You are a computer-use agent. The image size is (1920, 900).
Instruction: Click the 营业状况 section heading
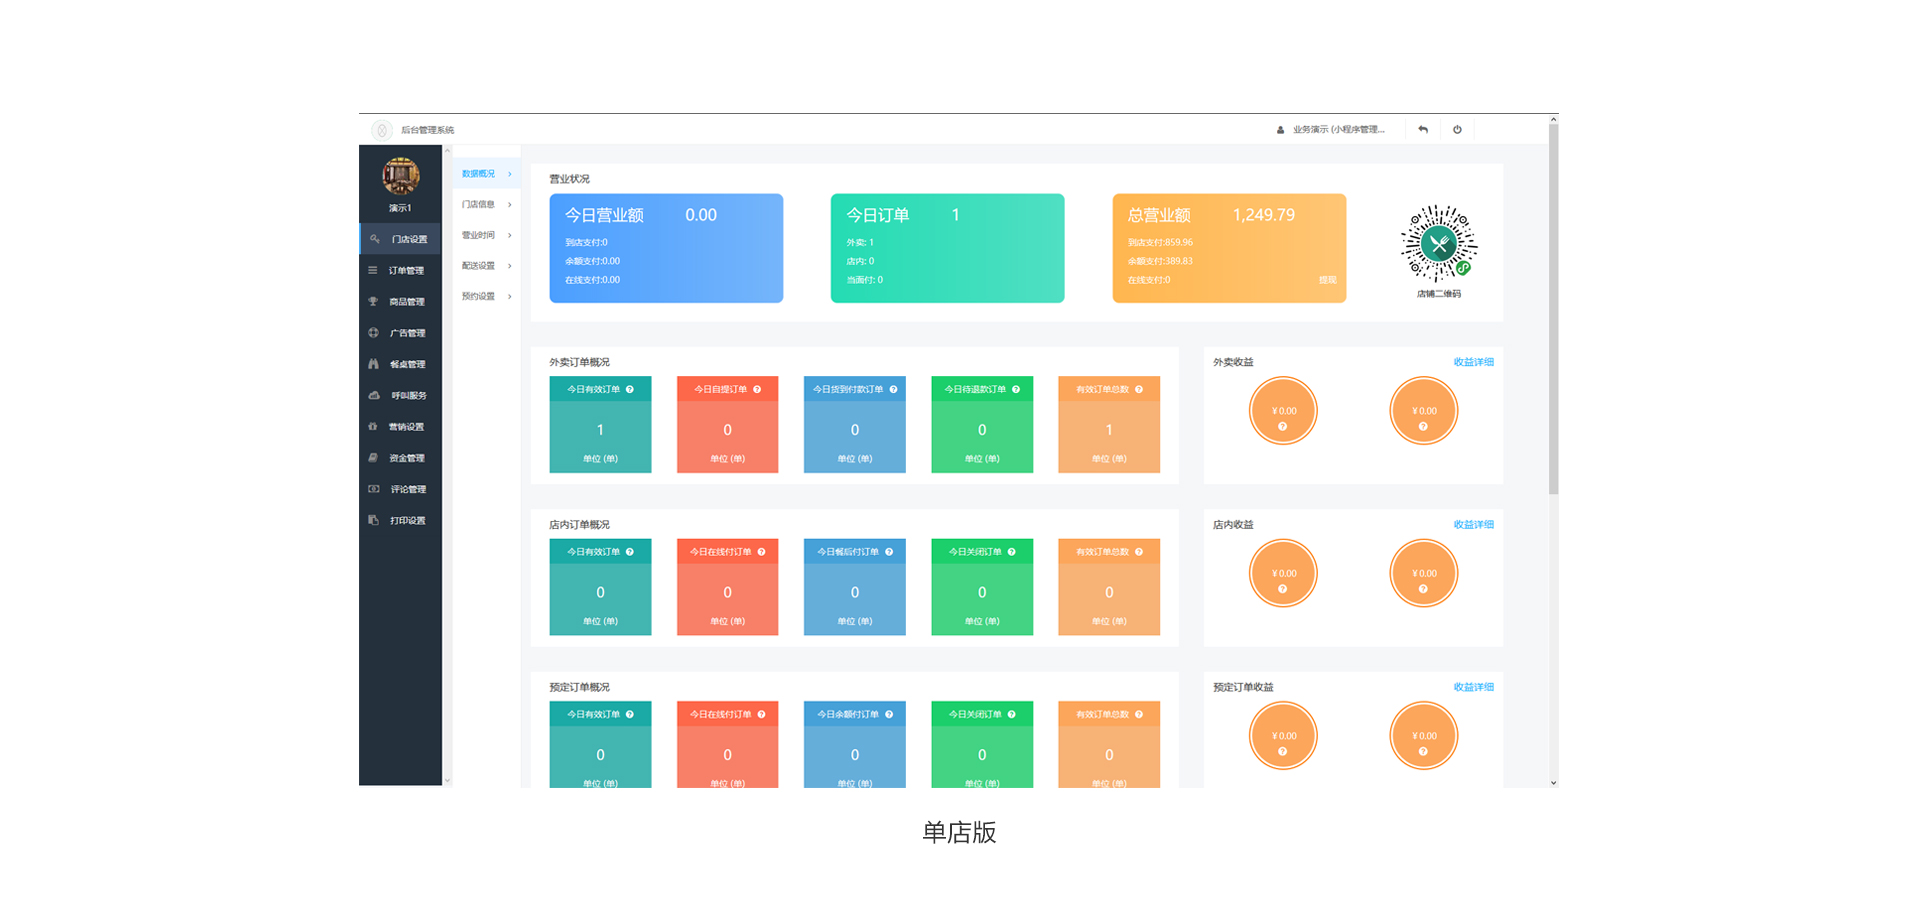(x=569, y=179)
